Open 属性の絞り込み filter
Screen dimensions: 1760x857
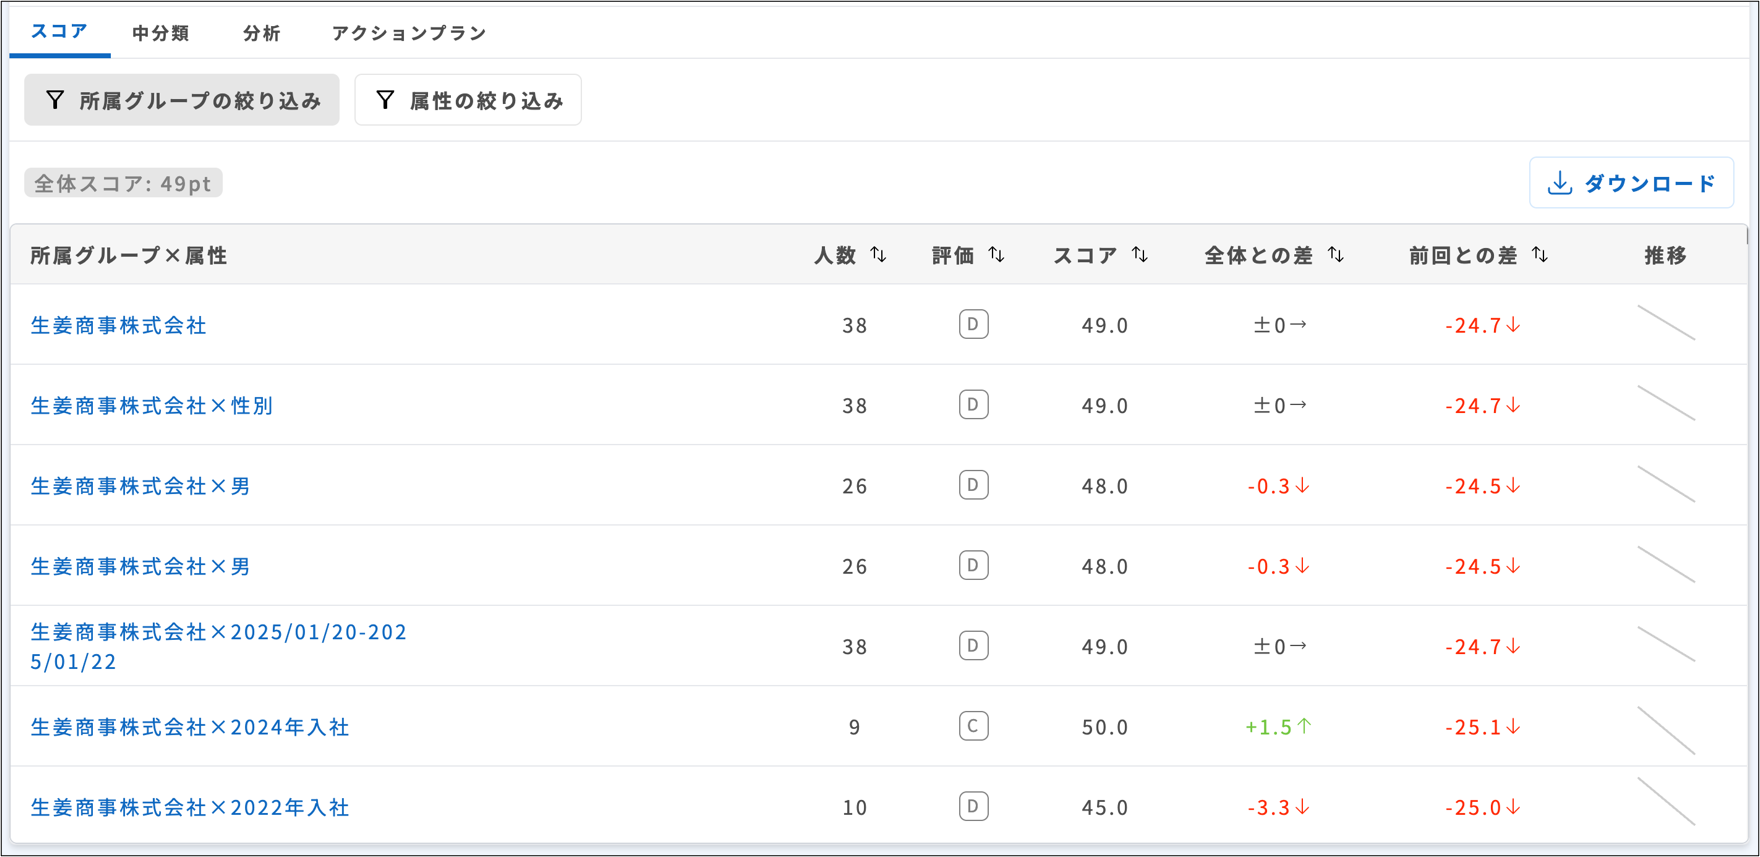468,100
